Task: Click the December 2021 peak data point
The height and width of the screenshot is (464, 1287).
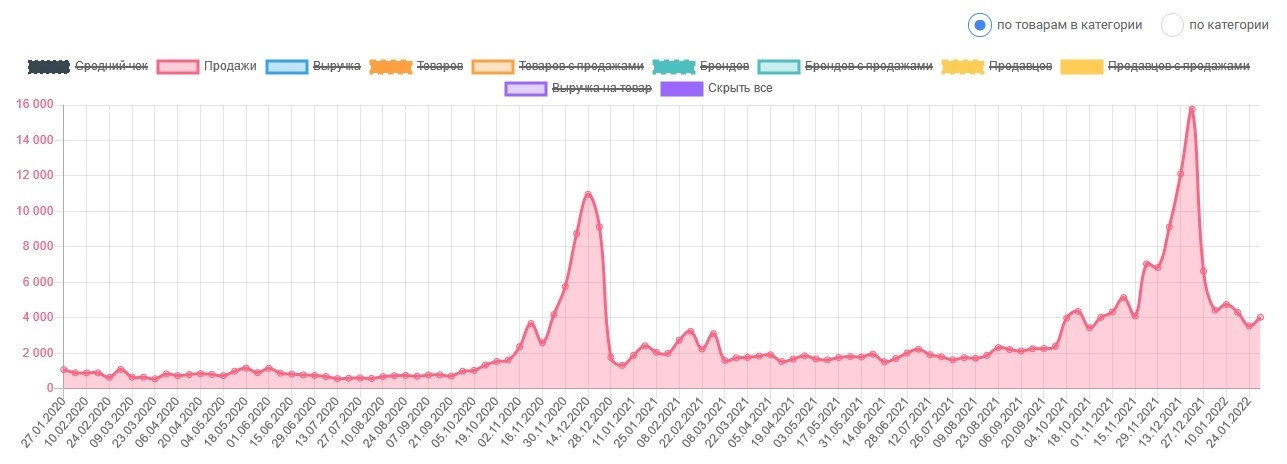Action: coord(1192,108)
